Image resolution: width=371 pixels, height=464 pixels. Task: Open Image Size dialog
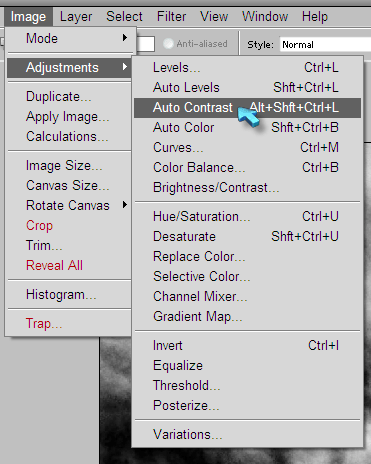69,166
